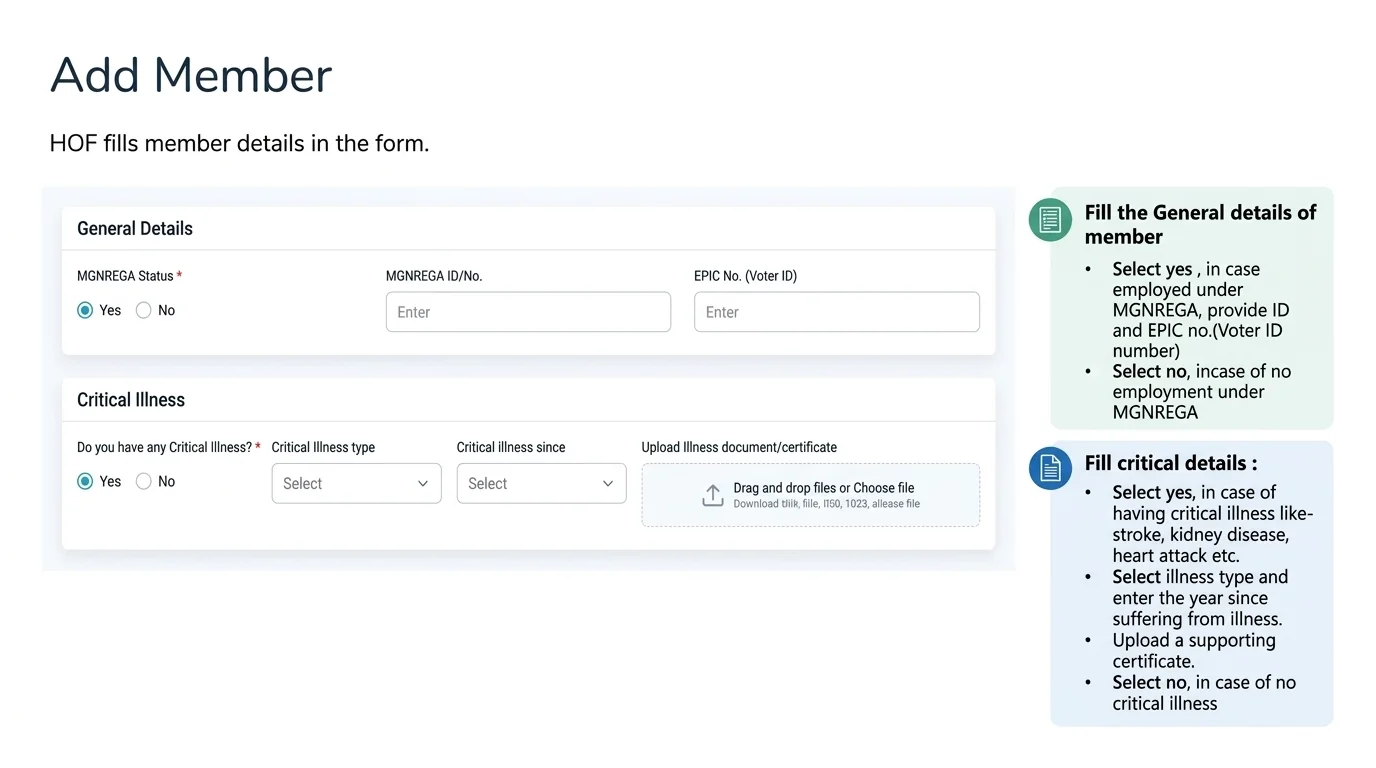Click the 'Fill the General details of member' heading
The image size is (1376, 768).
tap(1200, 224)
